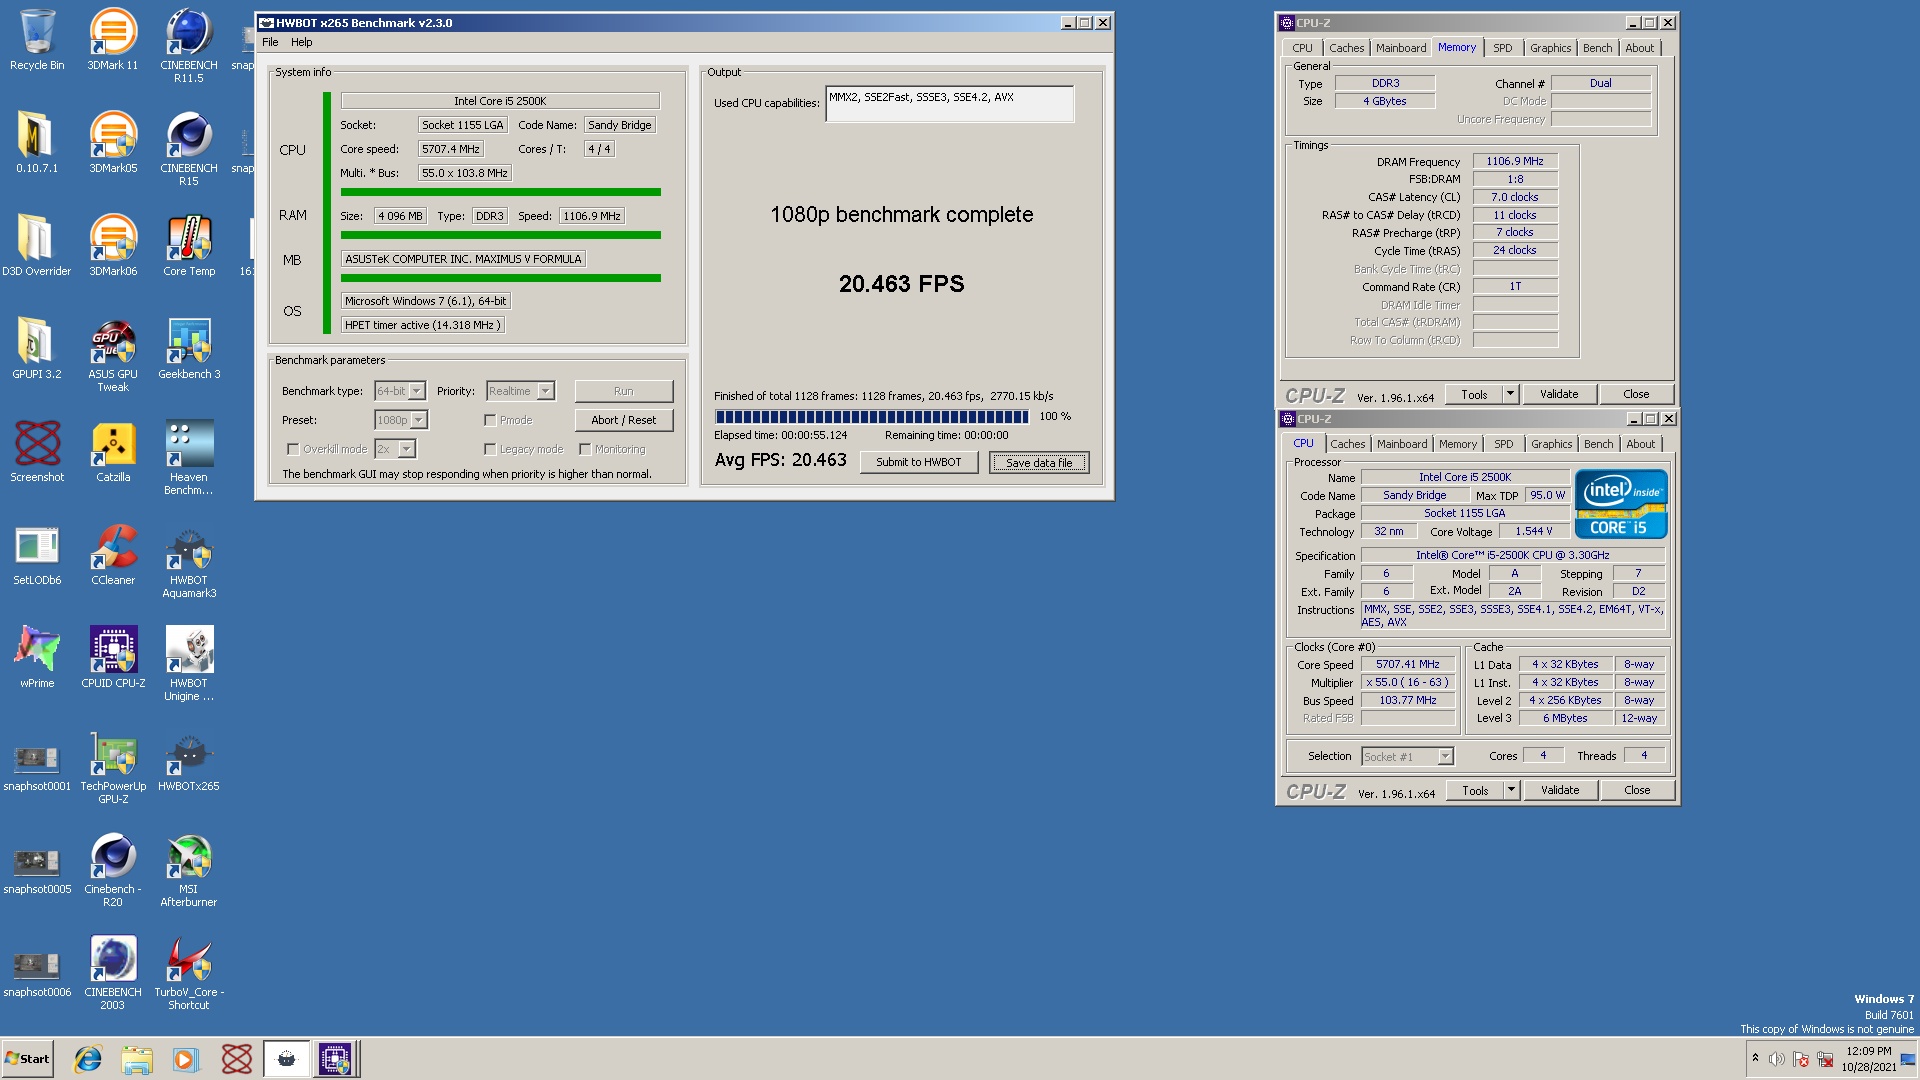Click Save data file button

pos(1038,463)
